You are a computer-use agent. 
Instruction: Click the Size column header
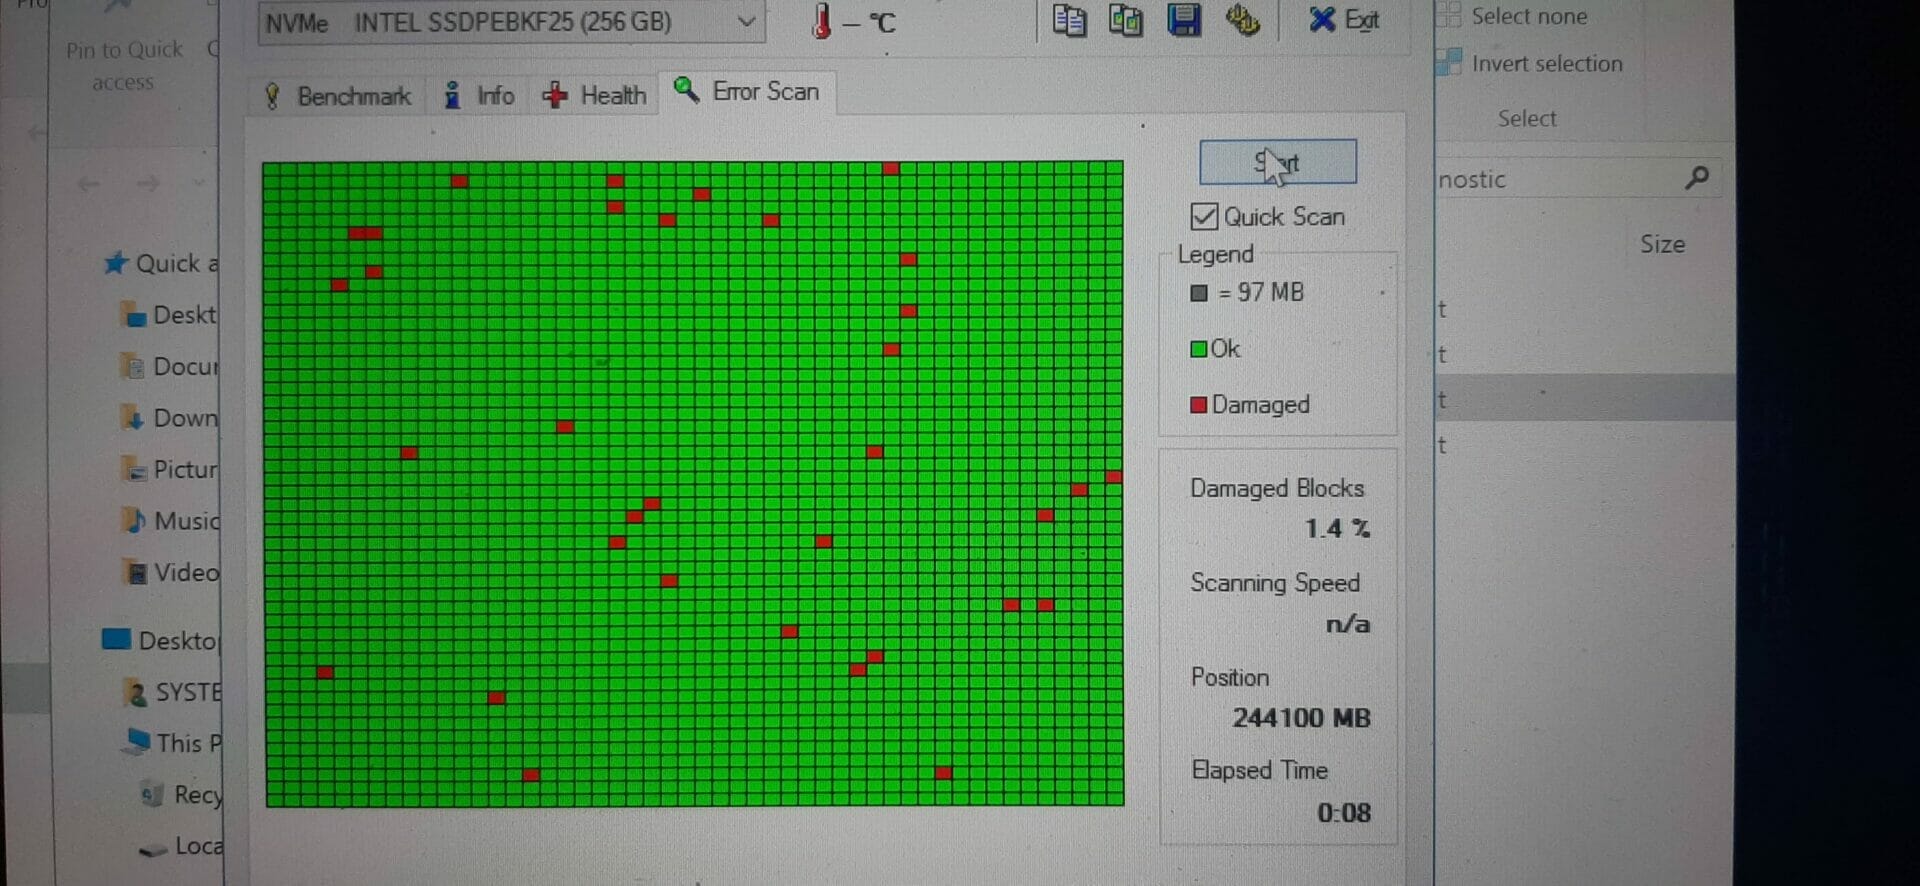[1661, 245]
